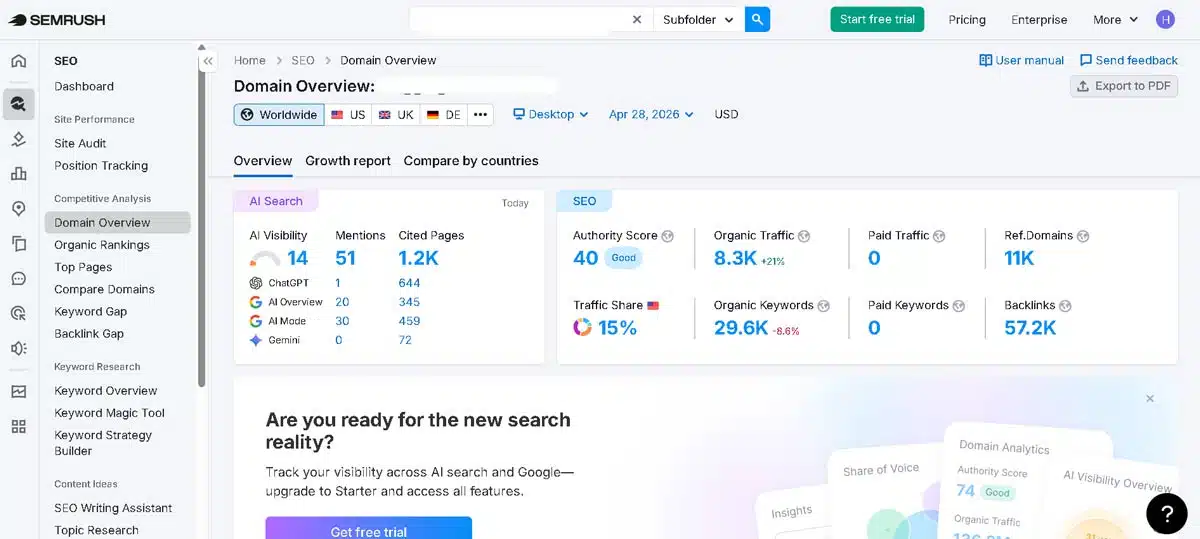Screen dimensions: 1200x539
Task: Open more countries ellipsis button
Action: pyautogui.click(x=481, y=115)
